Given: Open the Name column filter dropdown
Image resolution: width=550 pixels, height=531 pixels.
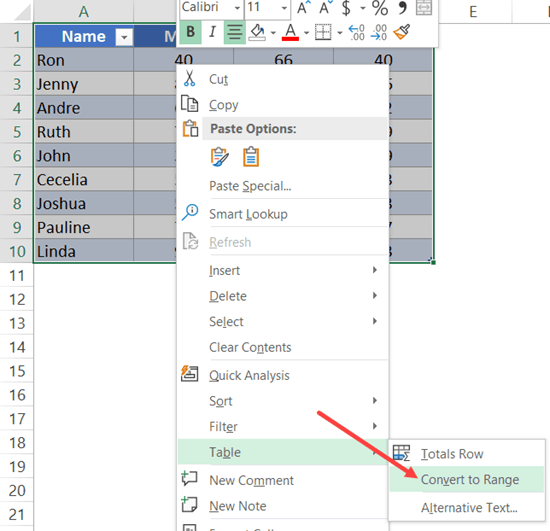Looking at the screenshot, I should (124, 37).
